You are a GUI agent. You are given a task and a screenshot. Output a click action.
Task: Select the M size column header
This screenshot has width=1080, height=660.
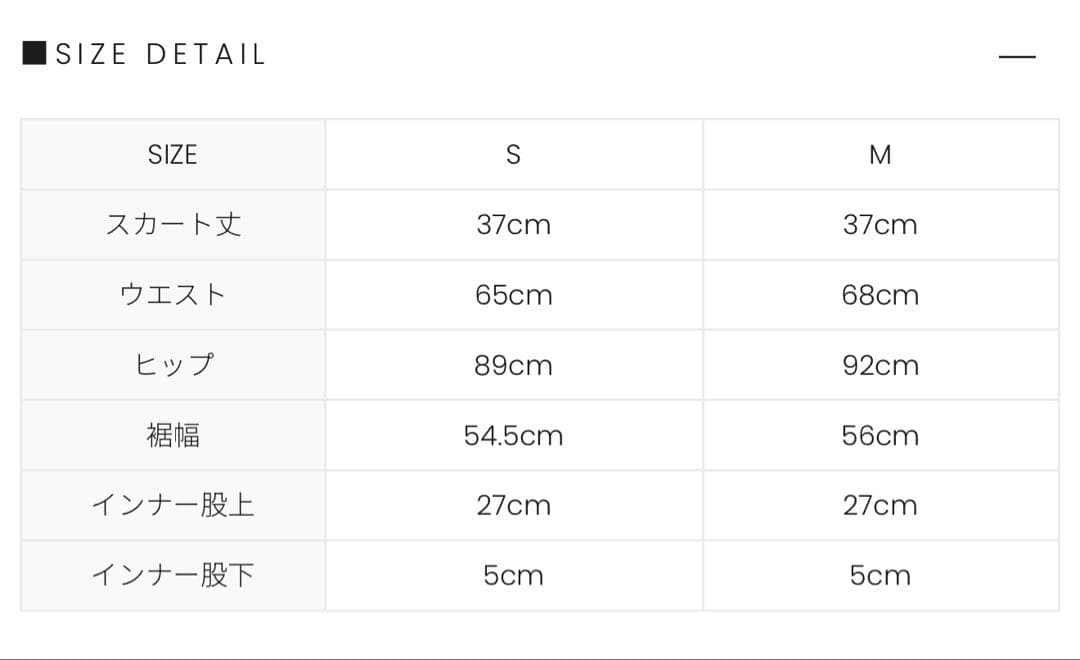pos(880,155)
